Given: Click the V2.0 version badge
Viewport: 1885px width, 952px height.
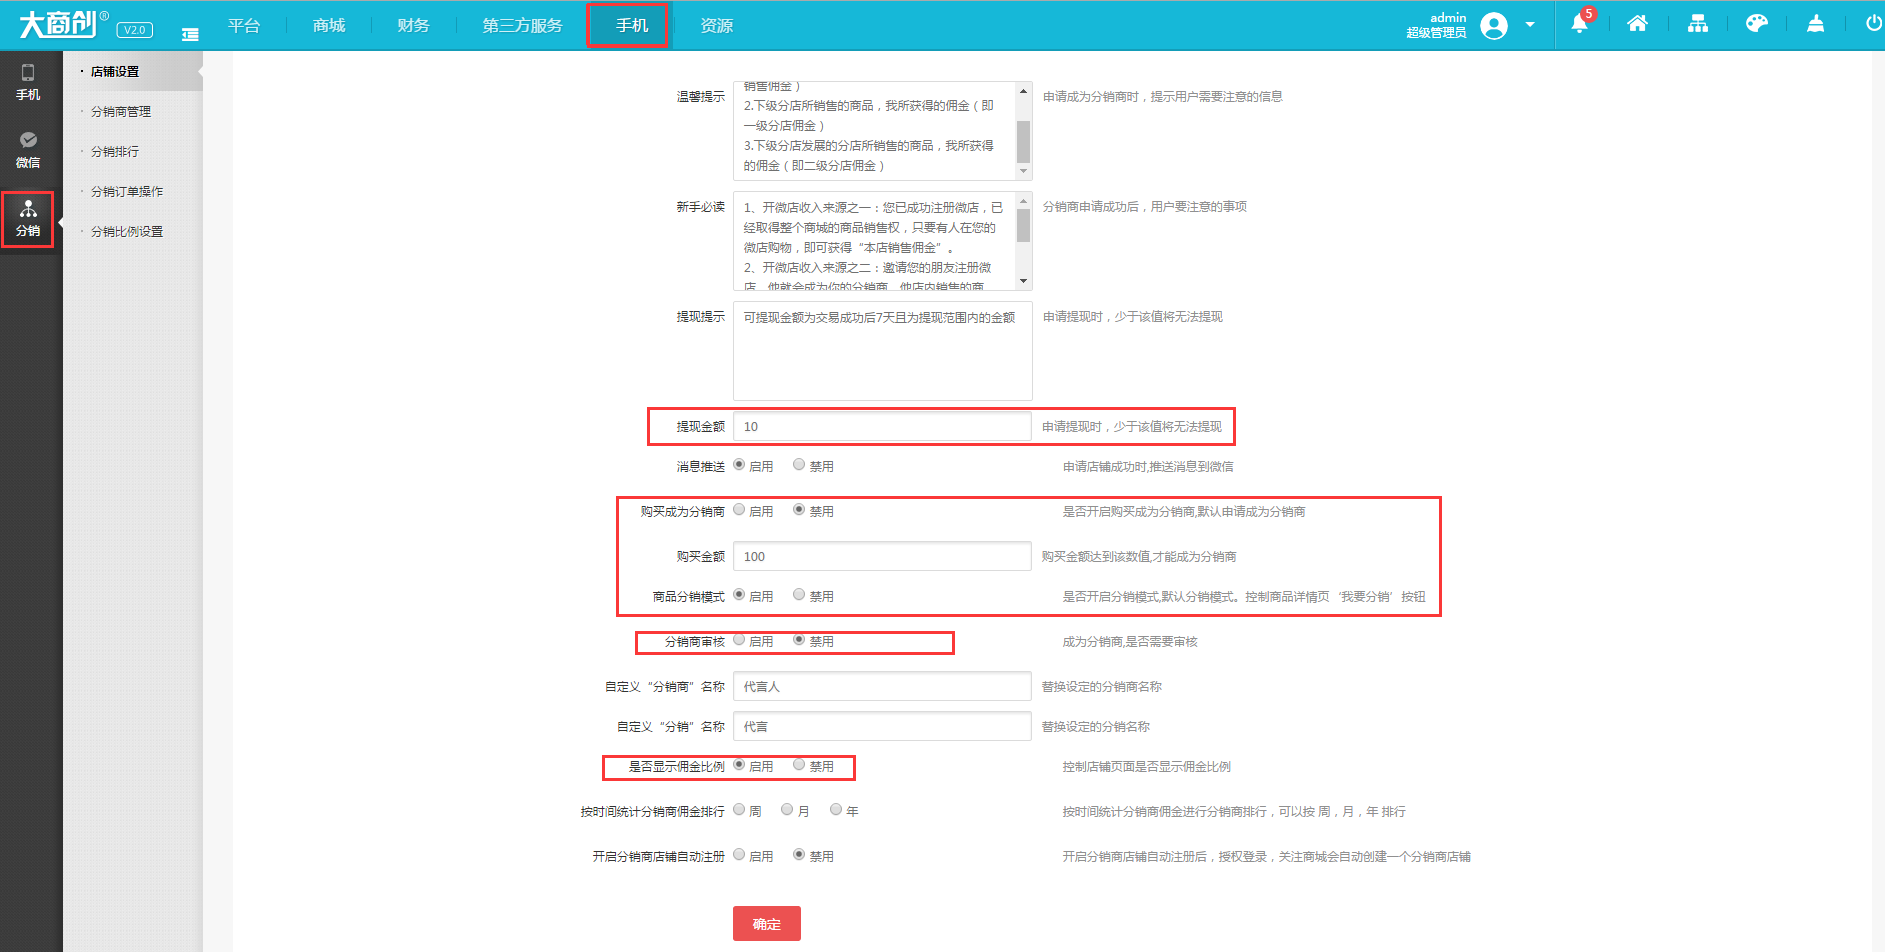Looking at the screenshot, I should click(x=135, y=30).
